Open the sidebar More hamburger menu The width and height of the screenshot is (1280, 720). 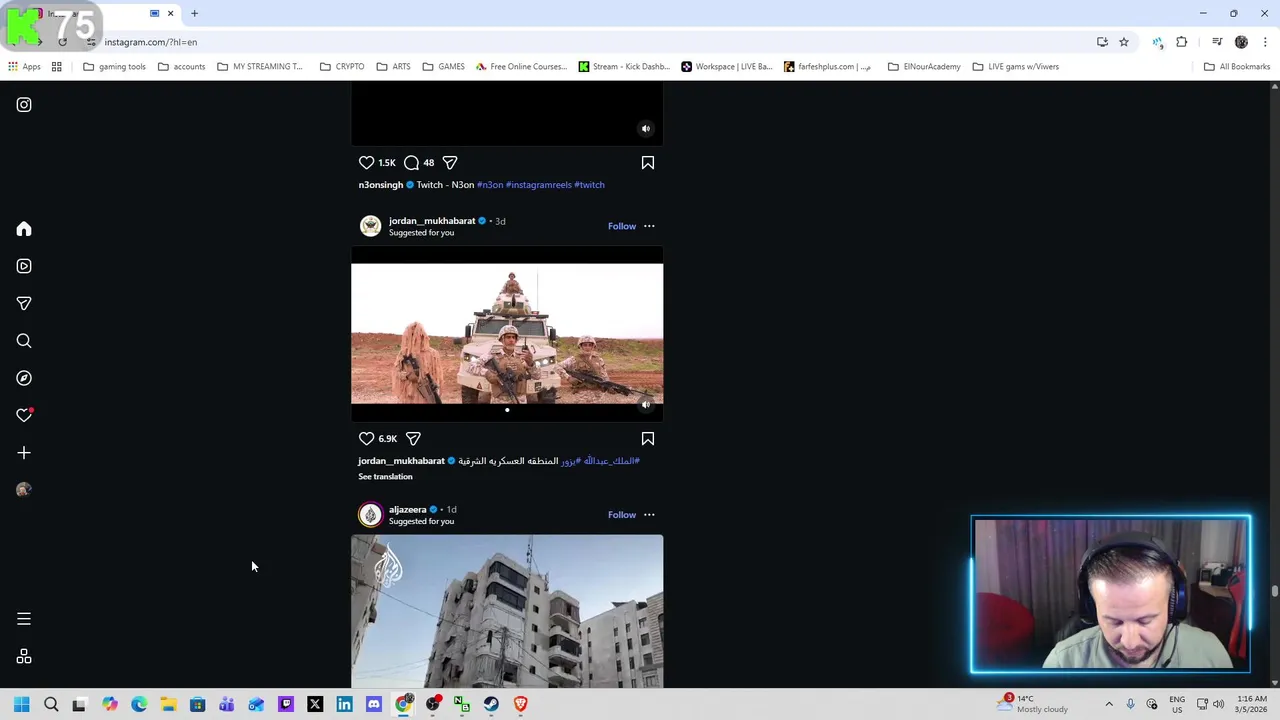pyautogui.click(x=24, y=619)
